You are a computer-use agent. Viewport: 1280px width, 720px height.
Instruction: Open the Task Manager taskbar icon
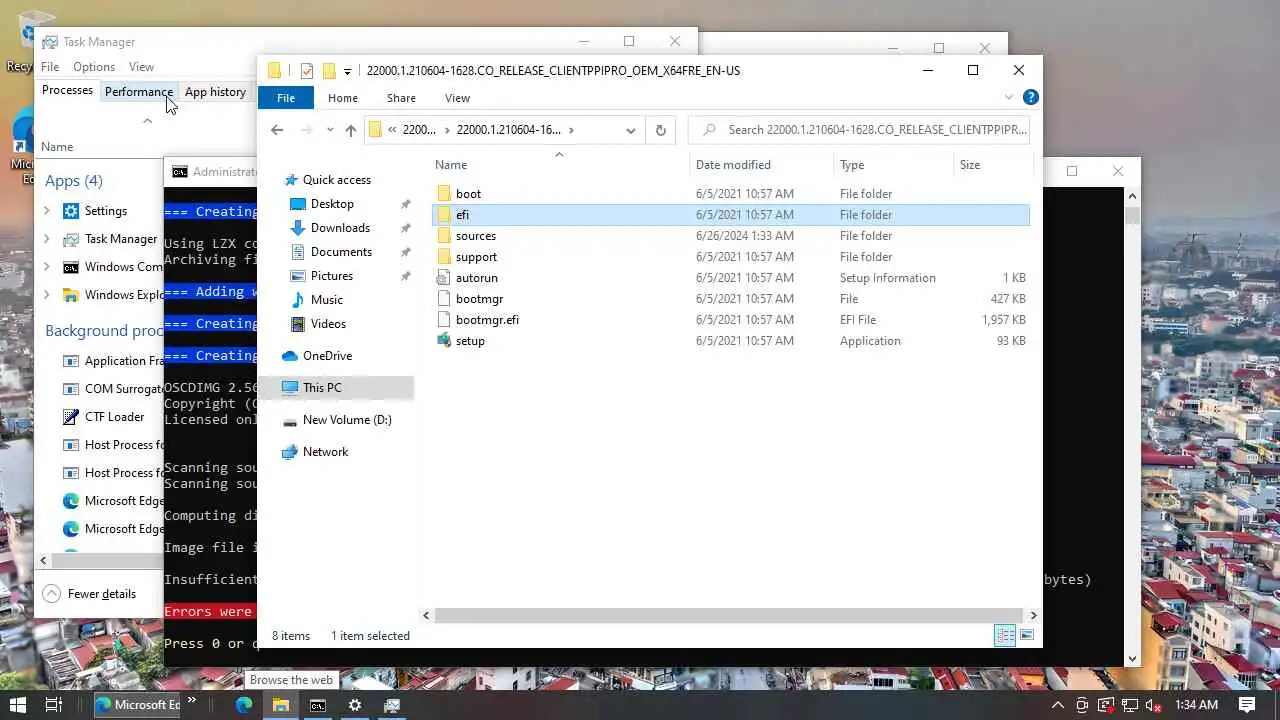coord(392,705)
